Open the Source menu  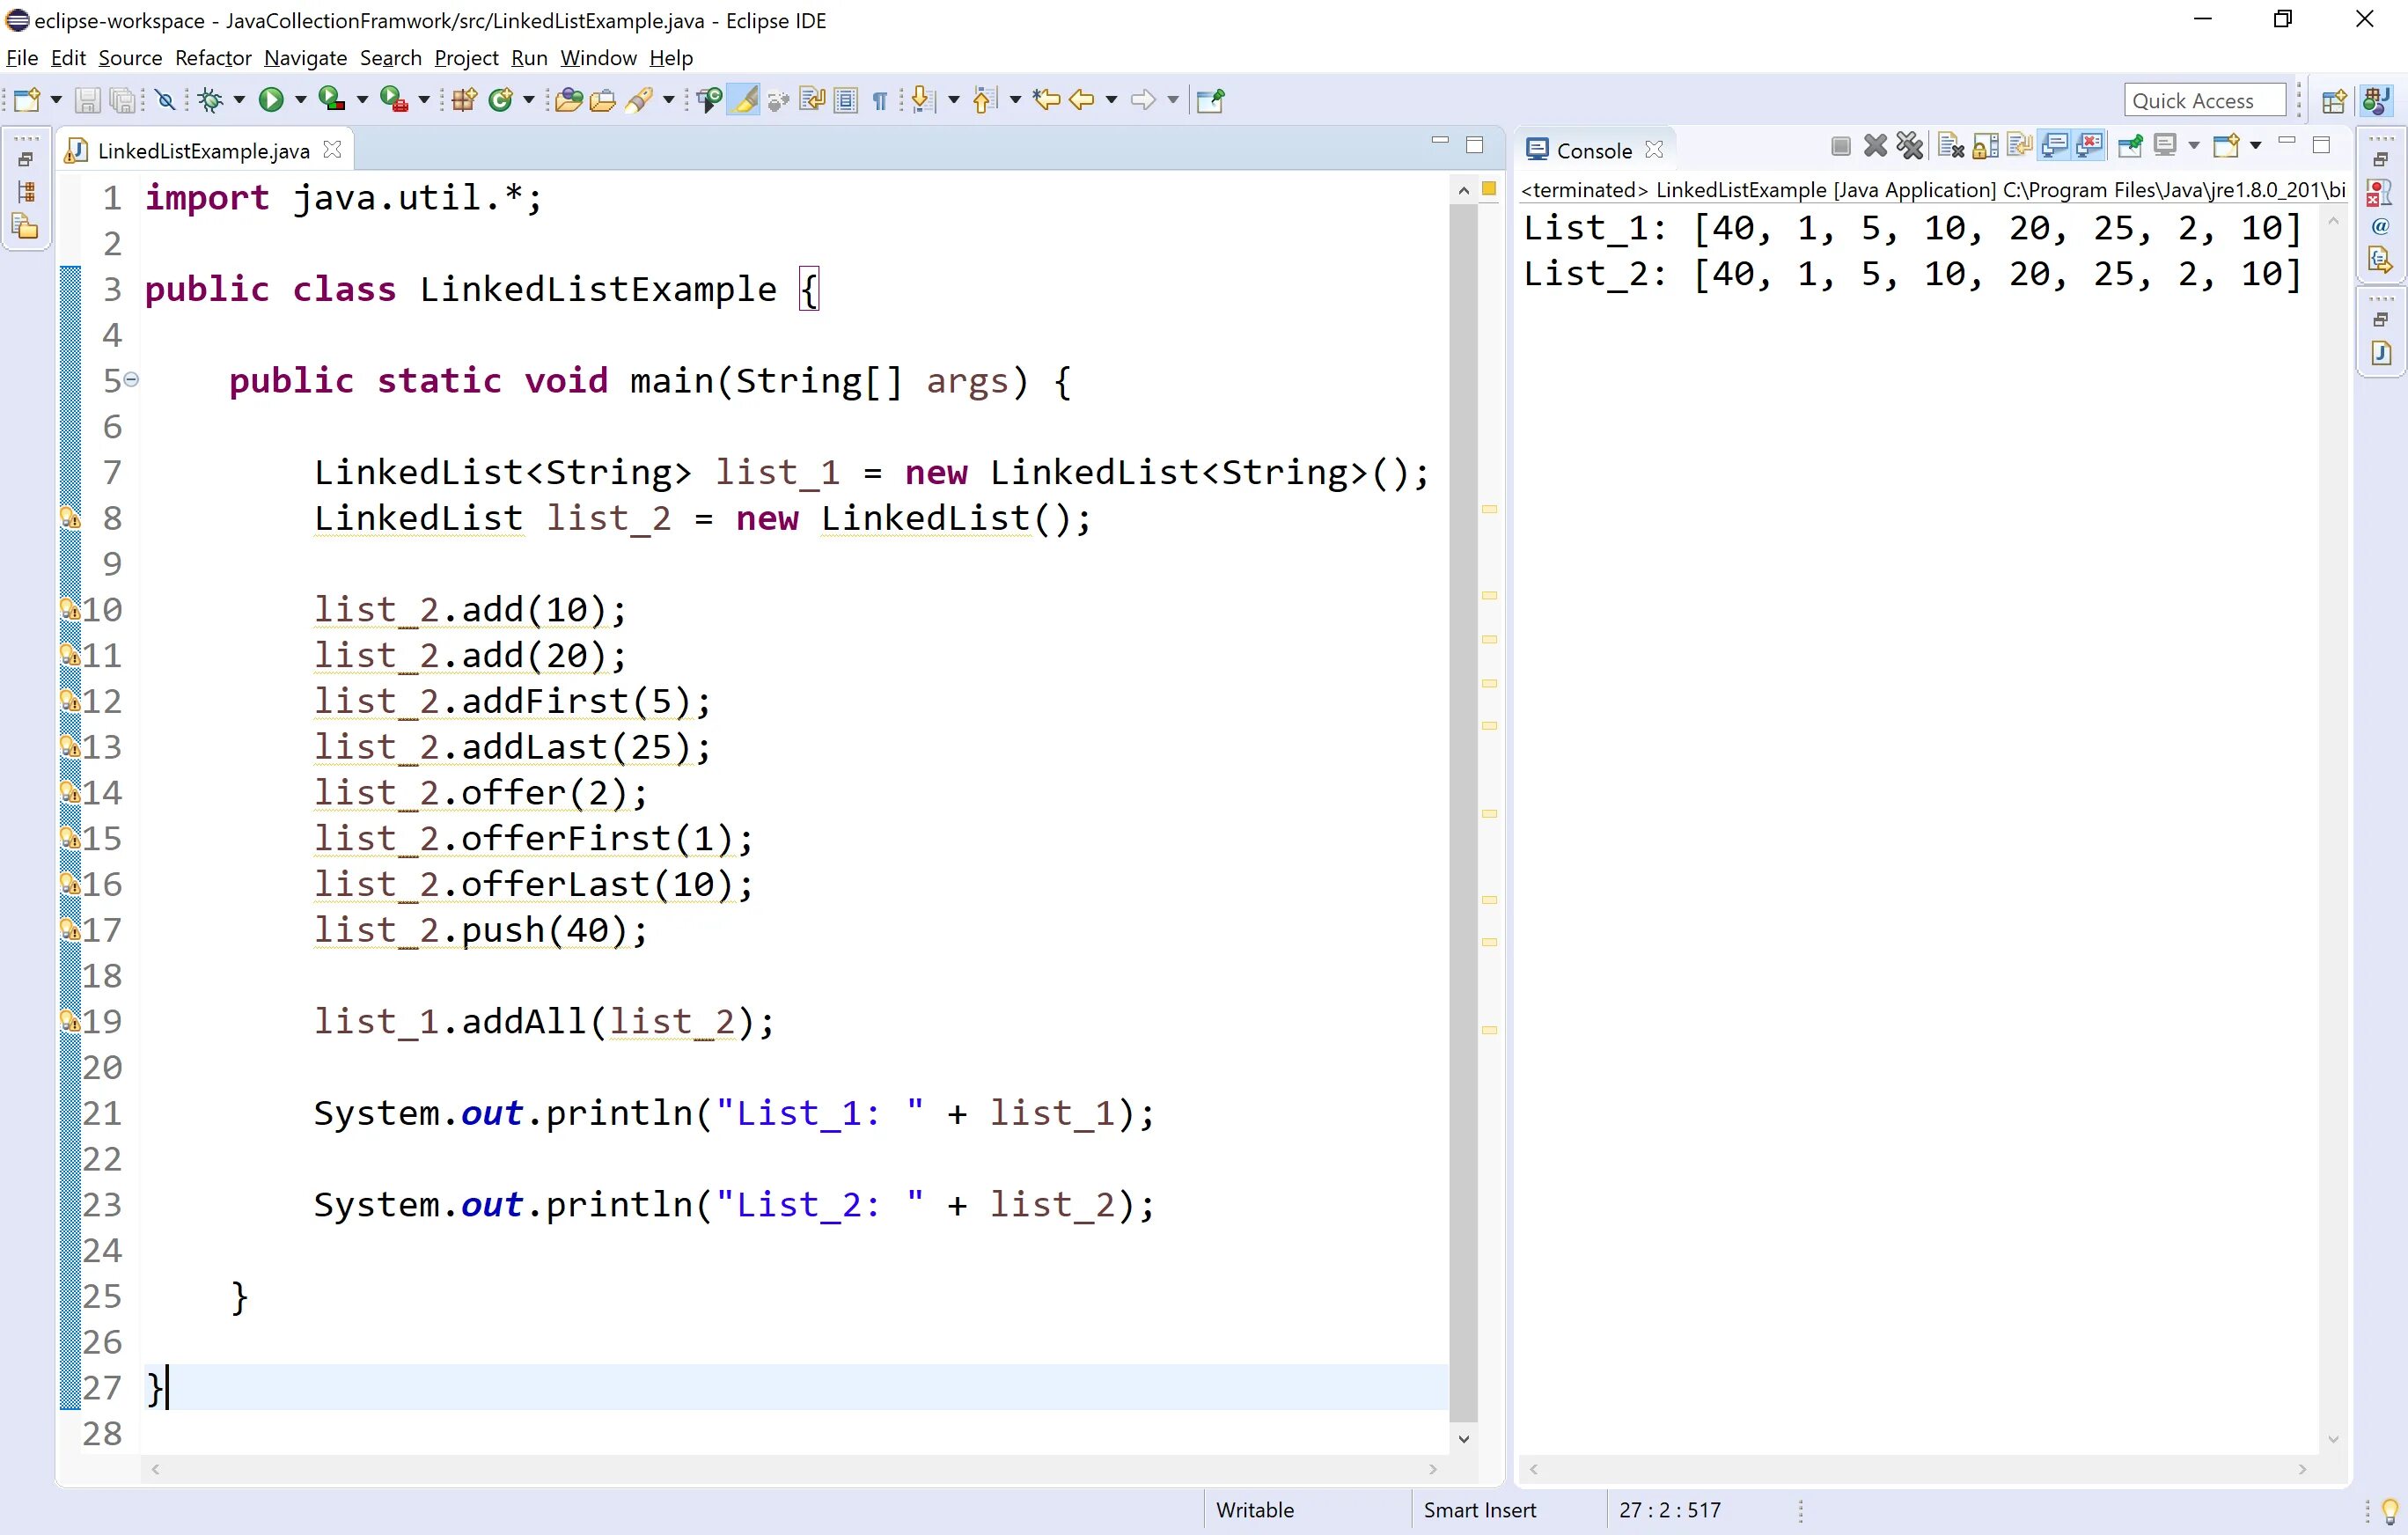(x=130, y=58)
